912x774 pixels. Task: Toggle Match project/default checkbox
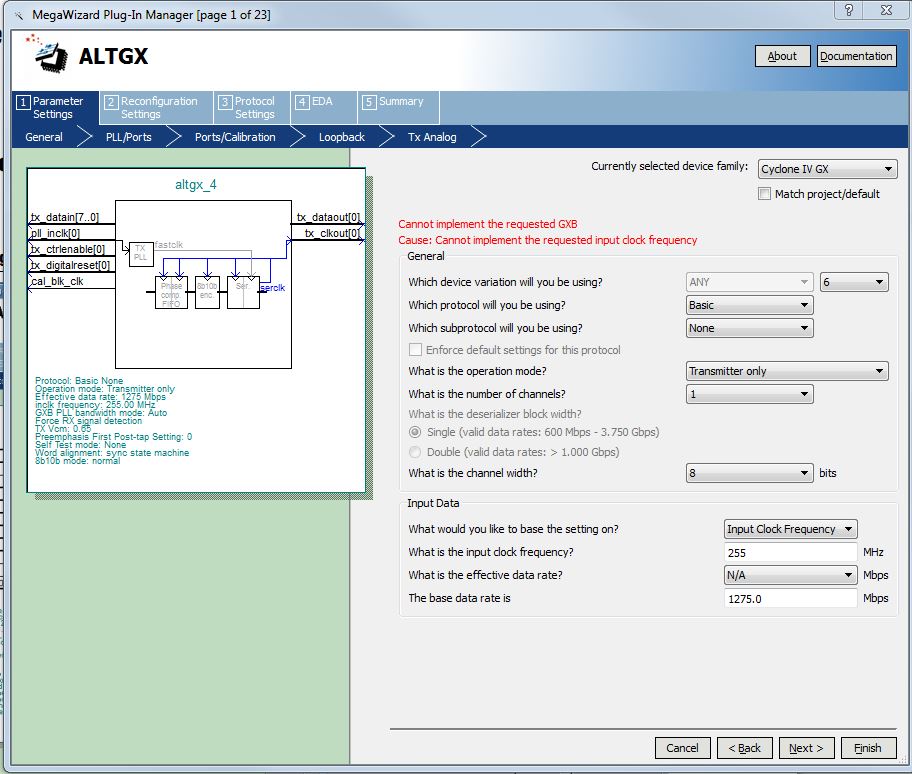point(764,194)
